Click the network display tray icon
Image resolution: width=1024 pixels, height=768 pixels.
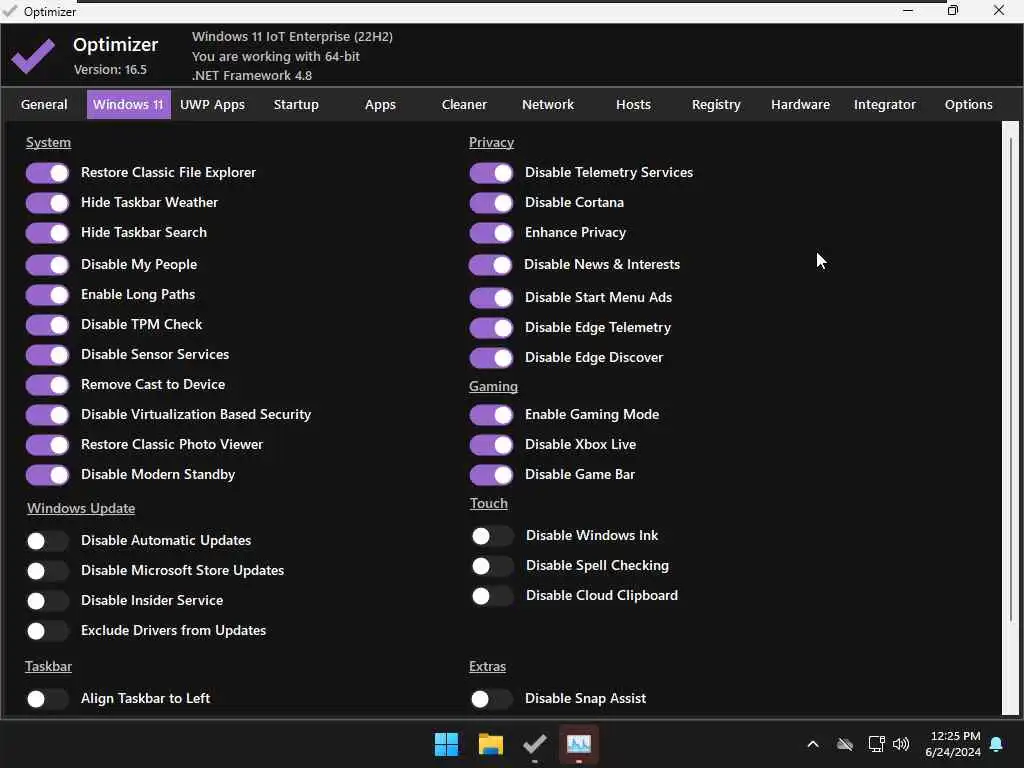click(x=876, y=744)
